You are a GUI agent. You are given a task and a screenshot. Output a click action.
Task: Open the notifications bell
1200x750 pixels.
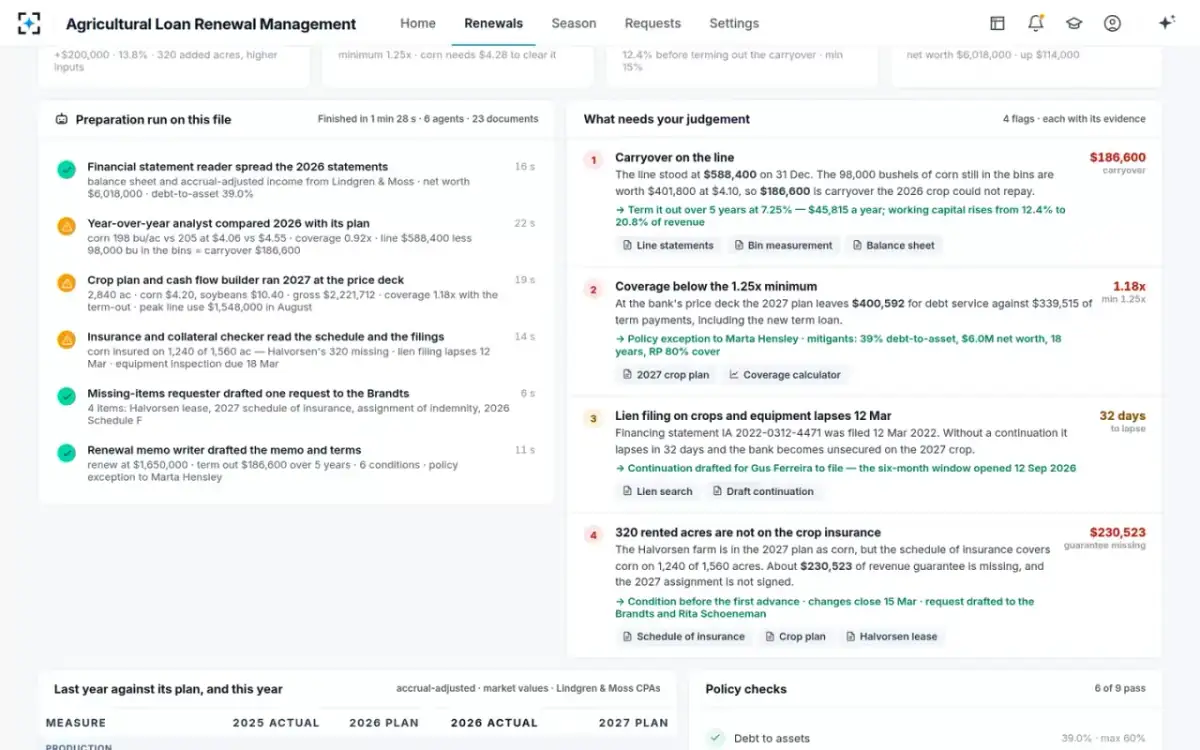1035,23
